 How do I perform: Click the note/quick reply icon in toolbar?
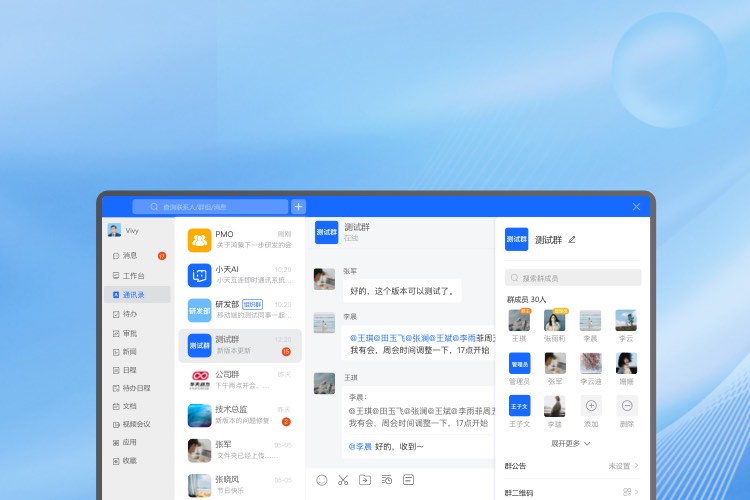[x=408, y=479]
